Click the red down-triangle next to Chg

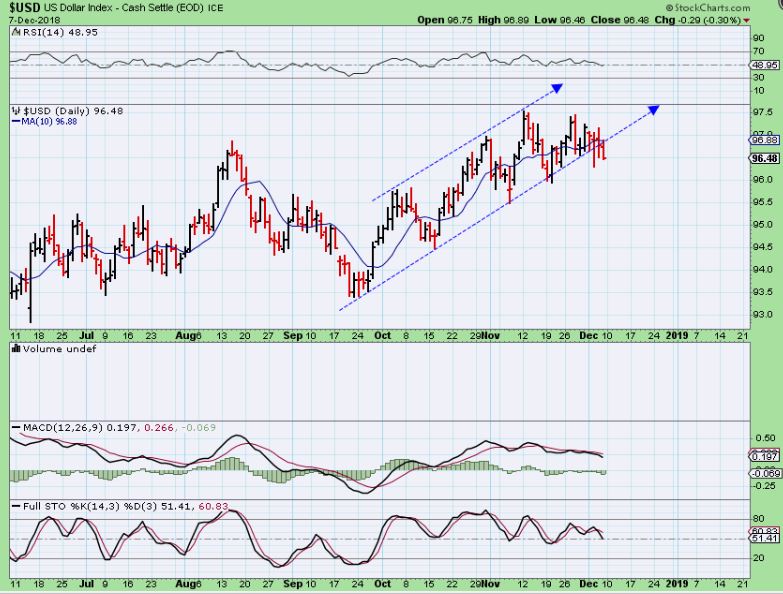(747, 20)
